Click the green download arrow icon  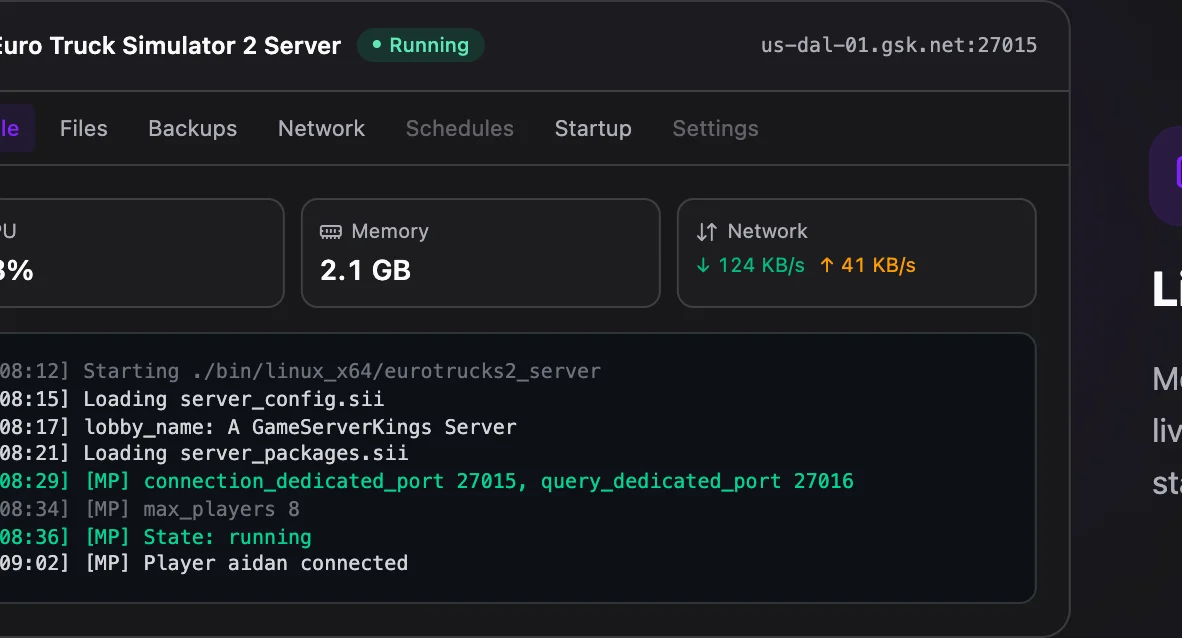(x=703, y=265)
